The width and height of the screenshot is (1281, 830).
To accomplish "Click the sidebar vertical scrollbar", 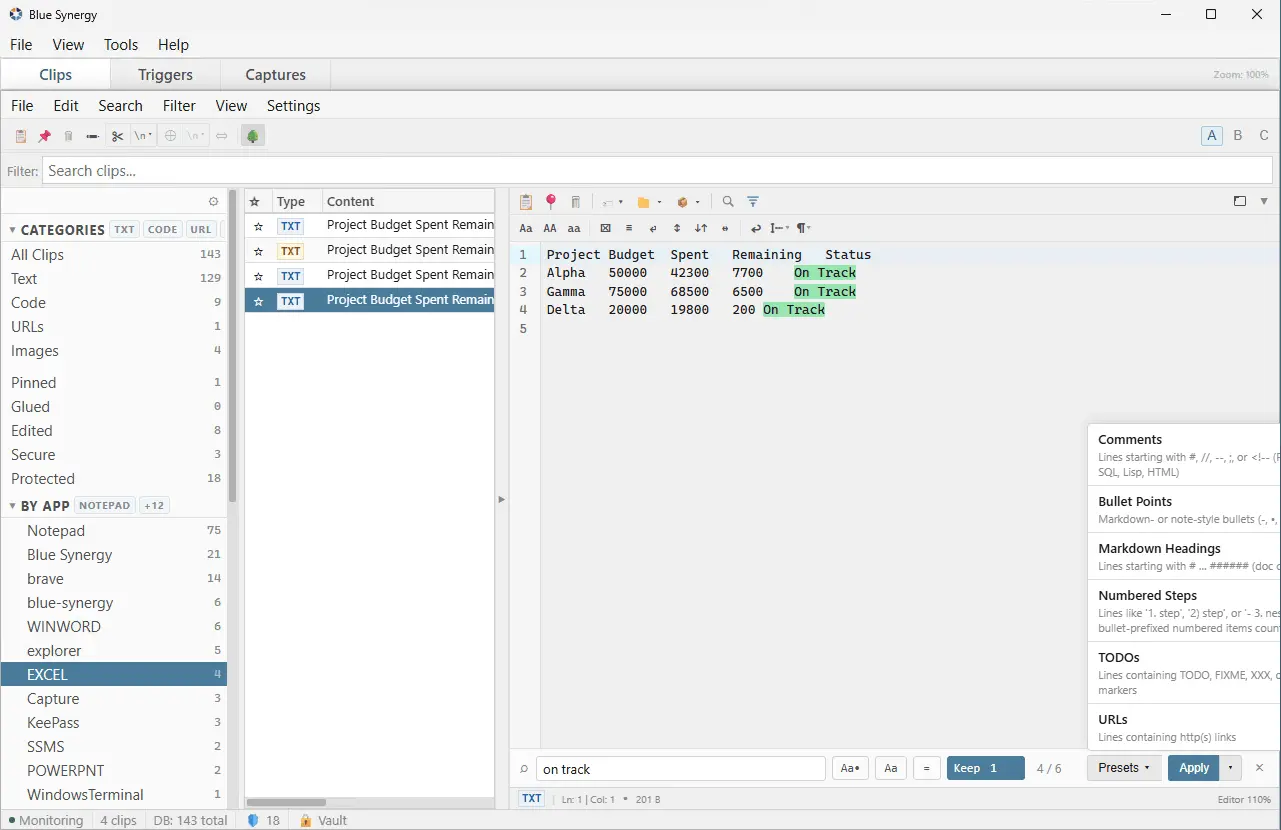I will tap(232, 345).
